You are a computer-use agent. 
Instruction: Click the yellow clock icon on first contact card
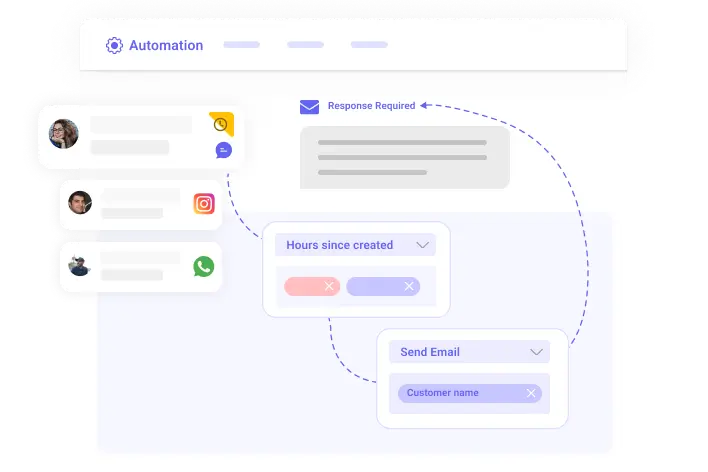pos(220,124)
